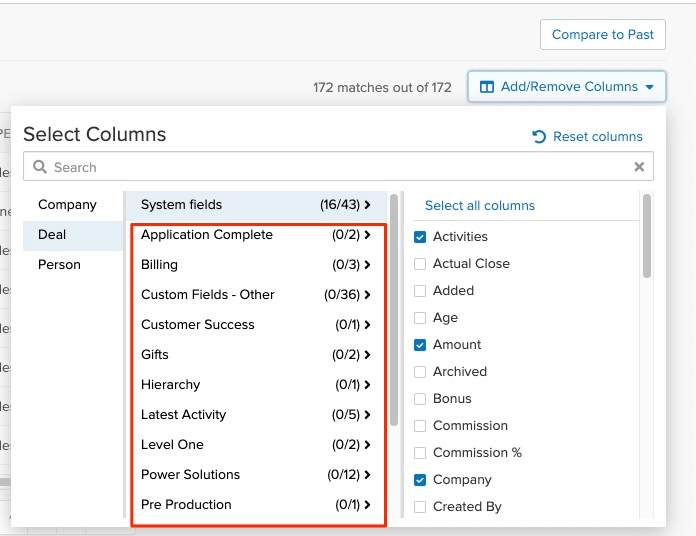Uncheck the Activities column checkbox
The height and width of the screenshot is (536, 696).
[x=420, y=237]
